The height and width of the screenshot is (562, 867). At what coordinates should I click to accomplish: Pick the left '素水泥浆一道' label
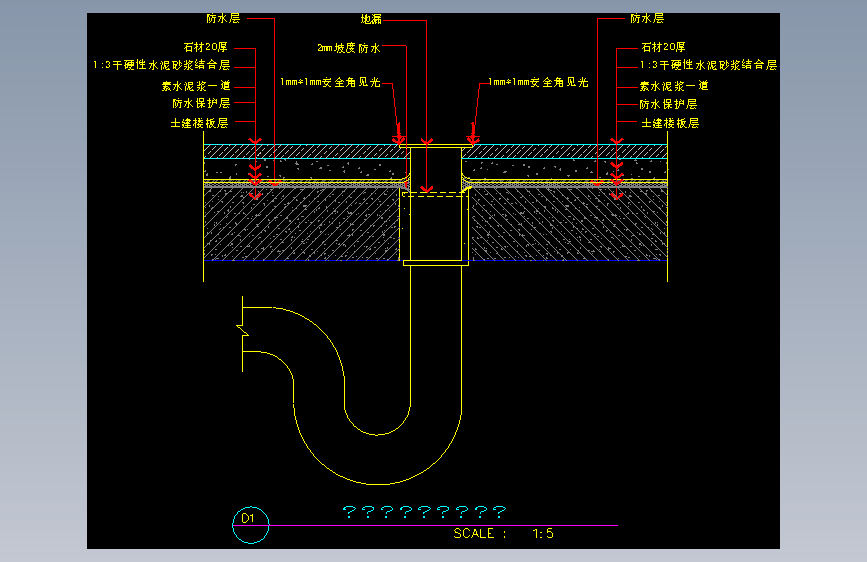(196, 86)
